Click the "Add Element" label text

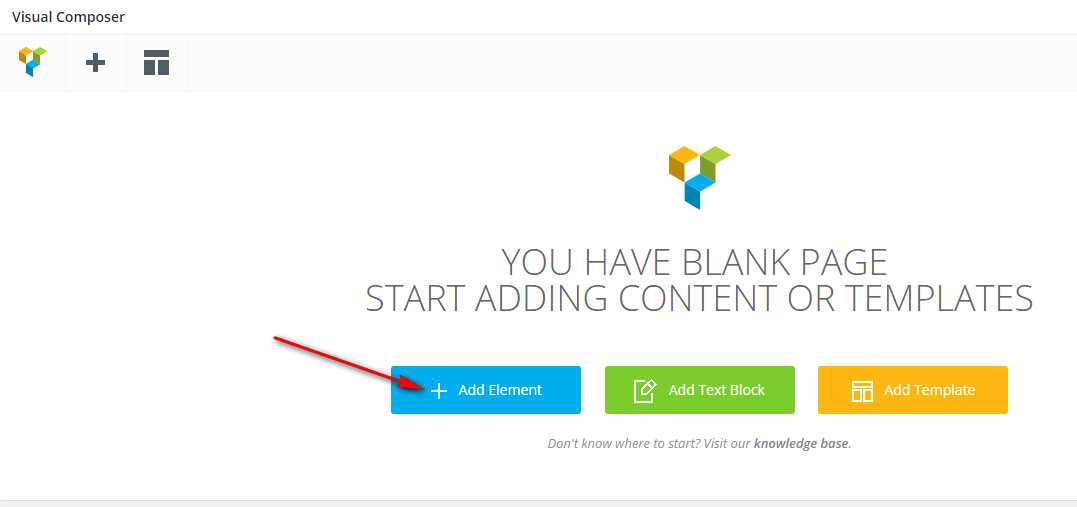tap(500, 390)
